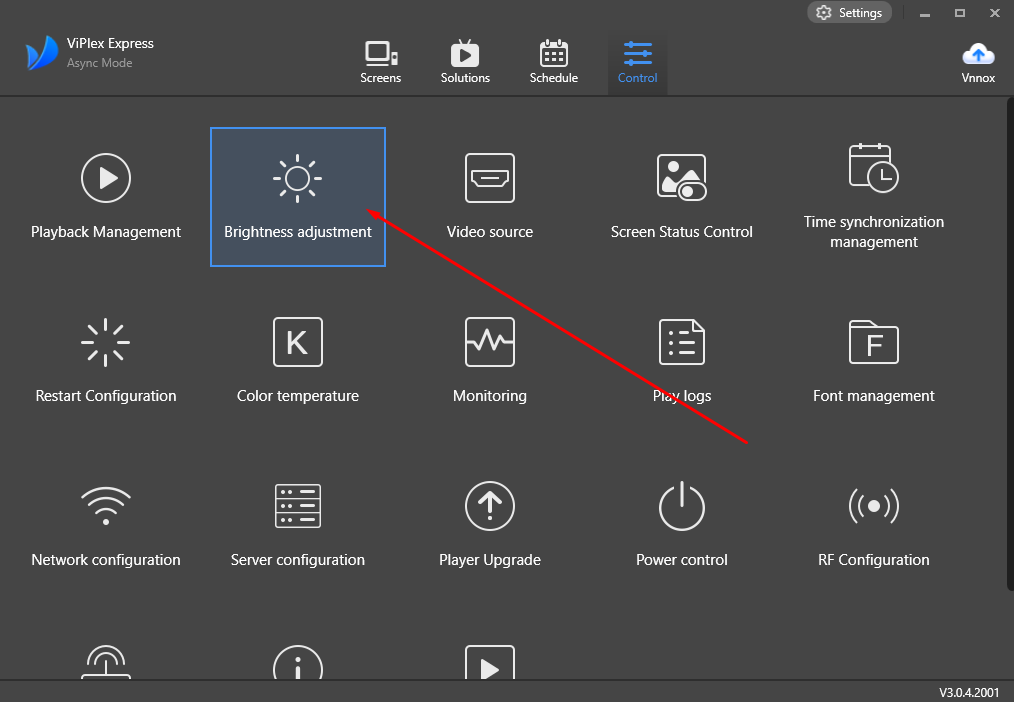Open Screen Status Control
The width and height of the screenshot is (1014, 702).
tap(682, 197)
